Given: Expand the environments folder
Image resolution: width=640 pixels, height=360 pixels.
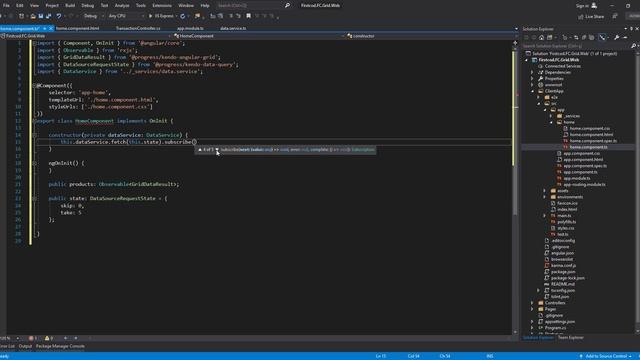Looking at the screenshot, I should pyautogui.click(x=544, y=197).
